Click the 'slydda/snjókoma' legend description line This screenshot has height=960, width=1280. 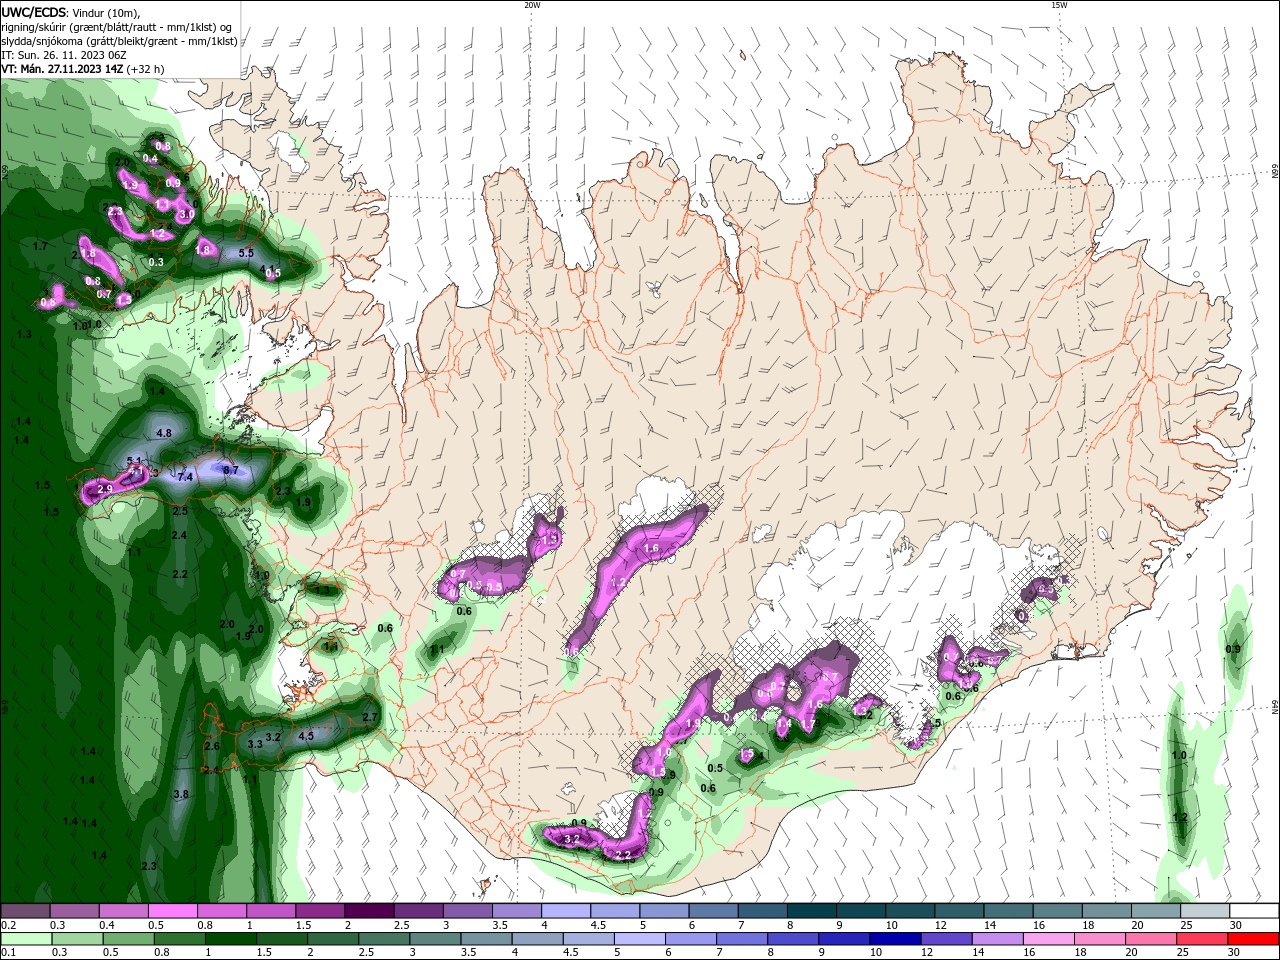point(119,41)
